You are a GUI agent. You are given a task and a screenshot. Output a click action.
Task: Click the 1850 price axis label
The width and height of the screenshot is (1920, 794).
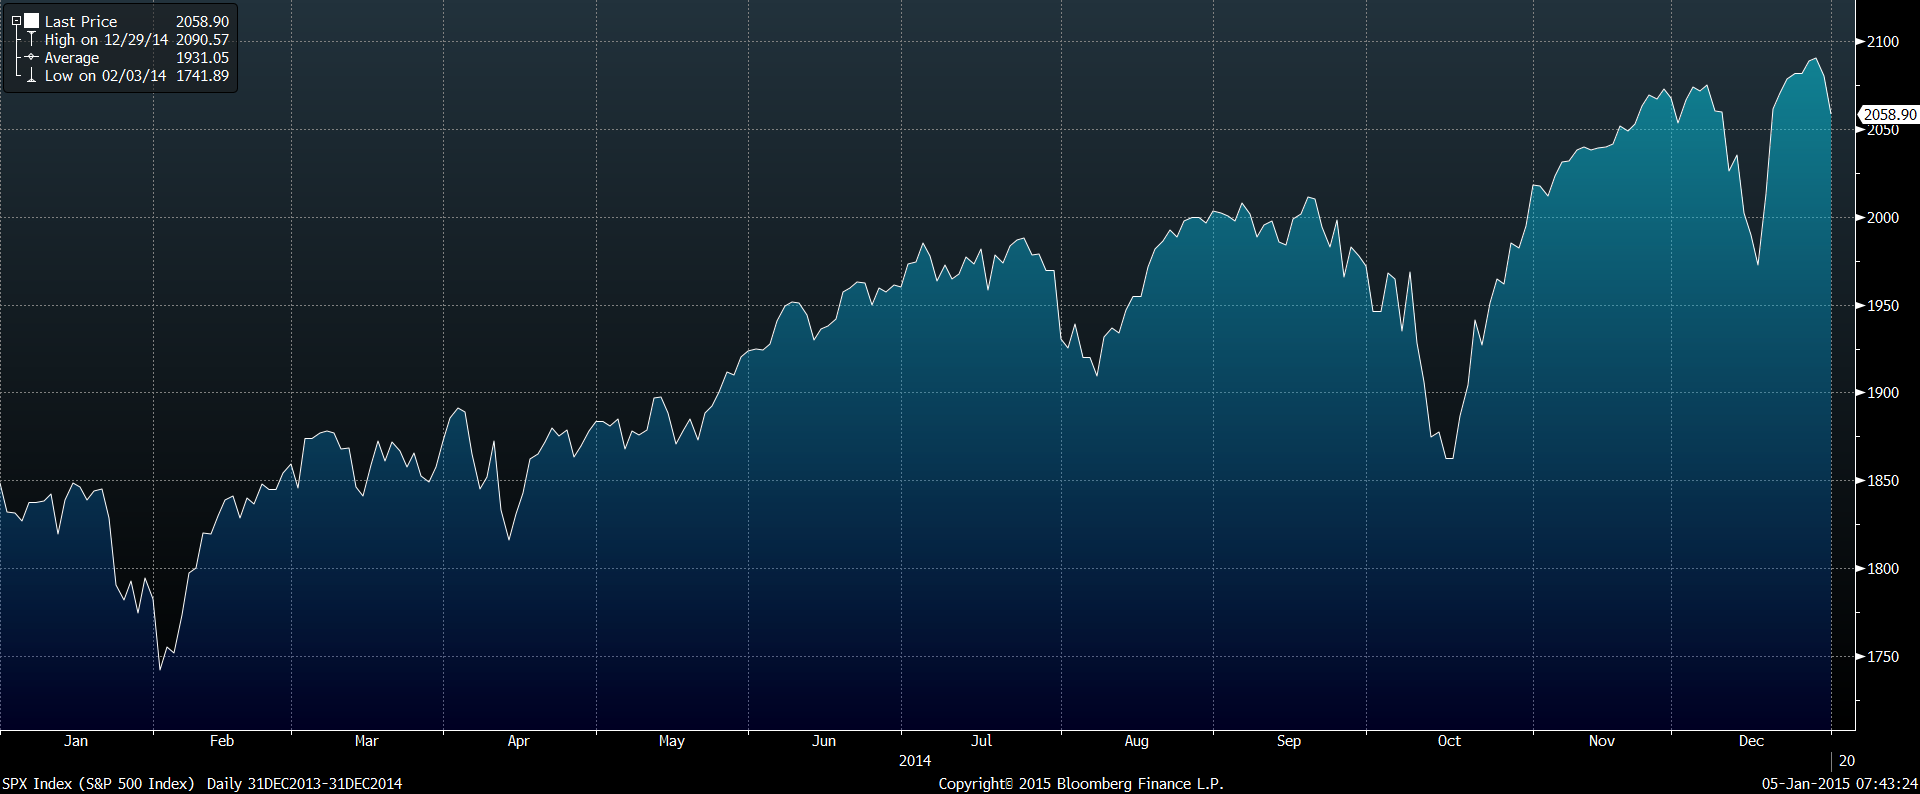pyautogui.click(x=1883, y=481)
